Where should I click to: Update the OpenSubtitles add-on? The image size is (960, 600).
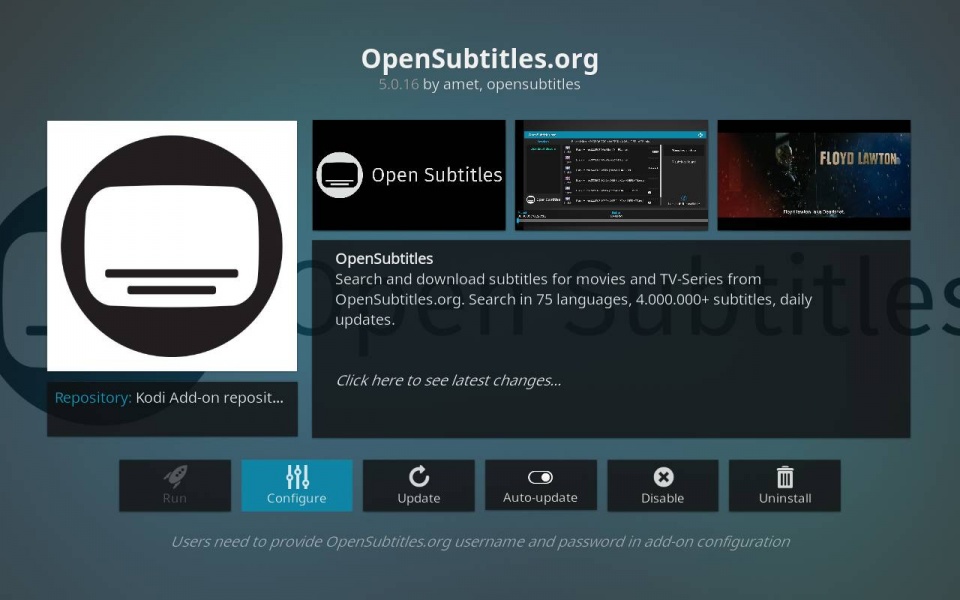[x=419, y=485]
